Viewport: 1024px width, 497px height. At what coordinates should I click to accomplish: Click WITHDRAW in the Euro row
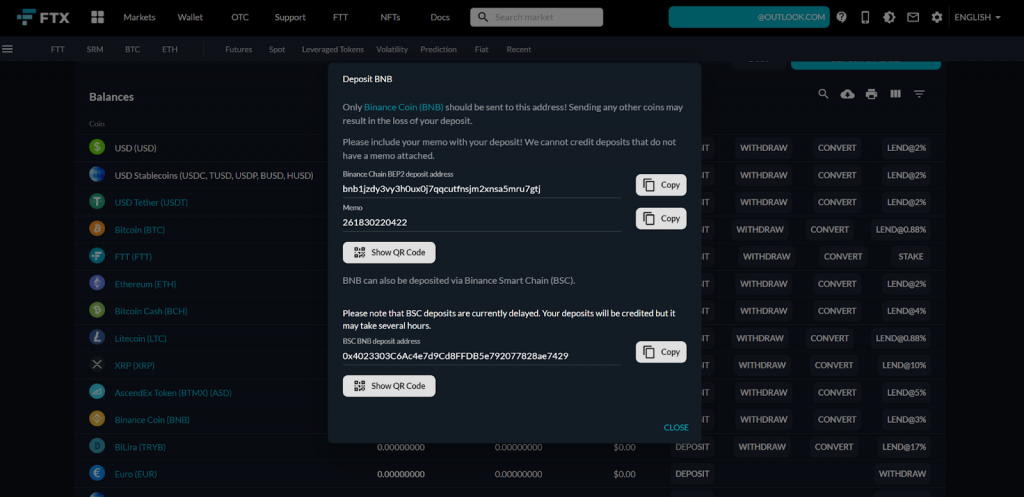(902, 474)
